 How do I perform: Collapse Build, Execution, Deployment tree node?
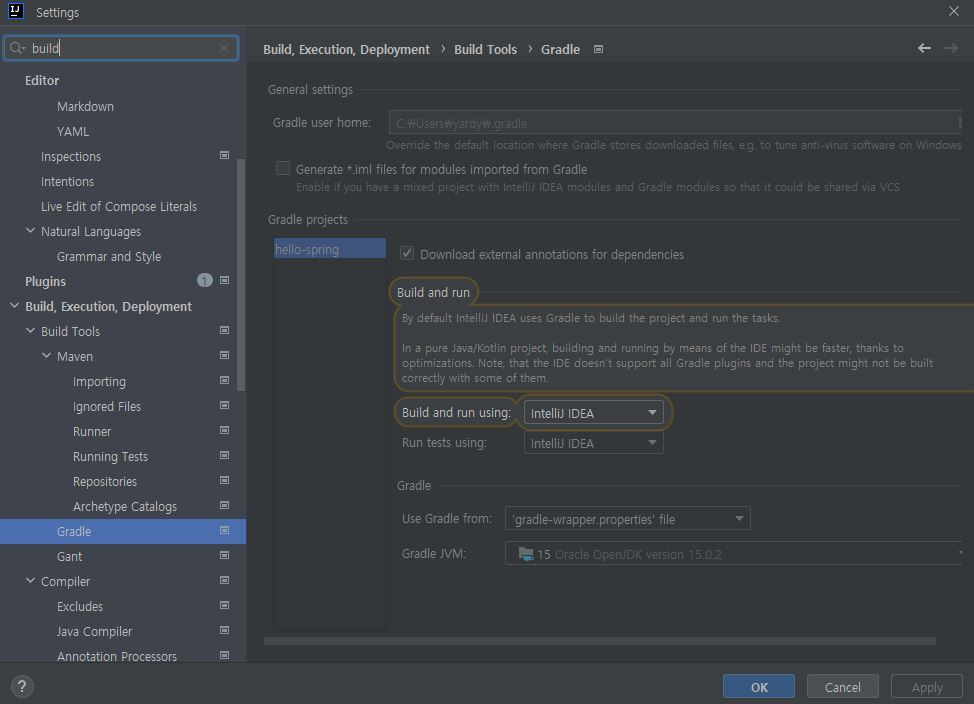point(14,306)
